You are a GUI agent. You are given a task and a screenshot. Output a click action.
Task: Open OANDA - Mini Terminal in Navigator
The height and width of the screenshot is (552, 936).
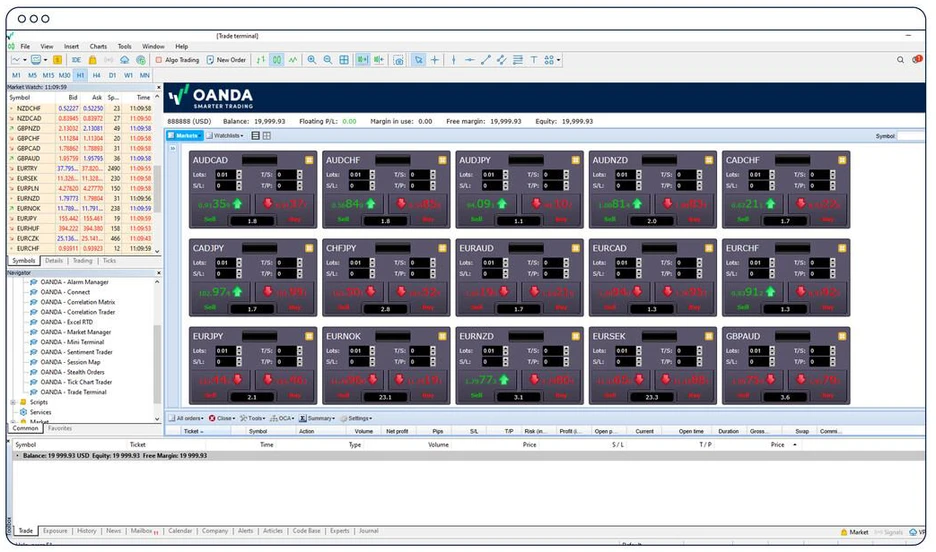click(x=72, y=342)
